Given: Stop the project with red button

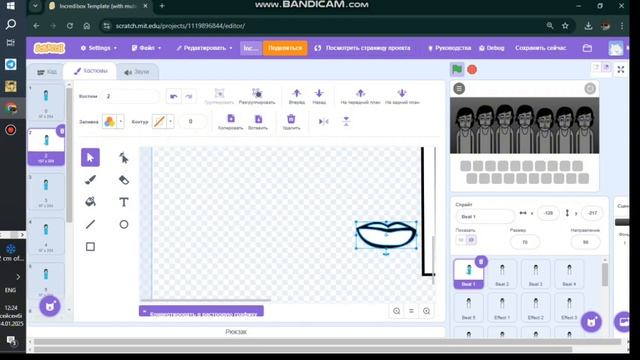Looking at the screenshot, I should click(472, 69).
